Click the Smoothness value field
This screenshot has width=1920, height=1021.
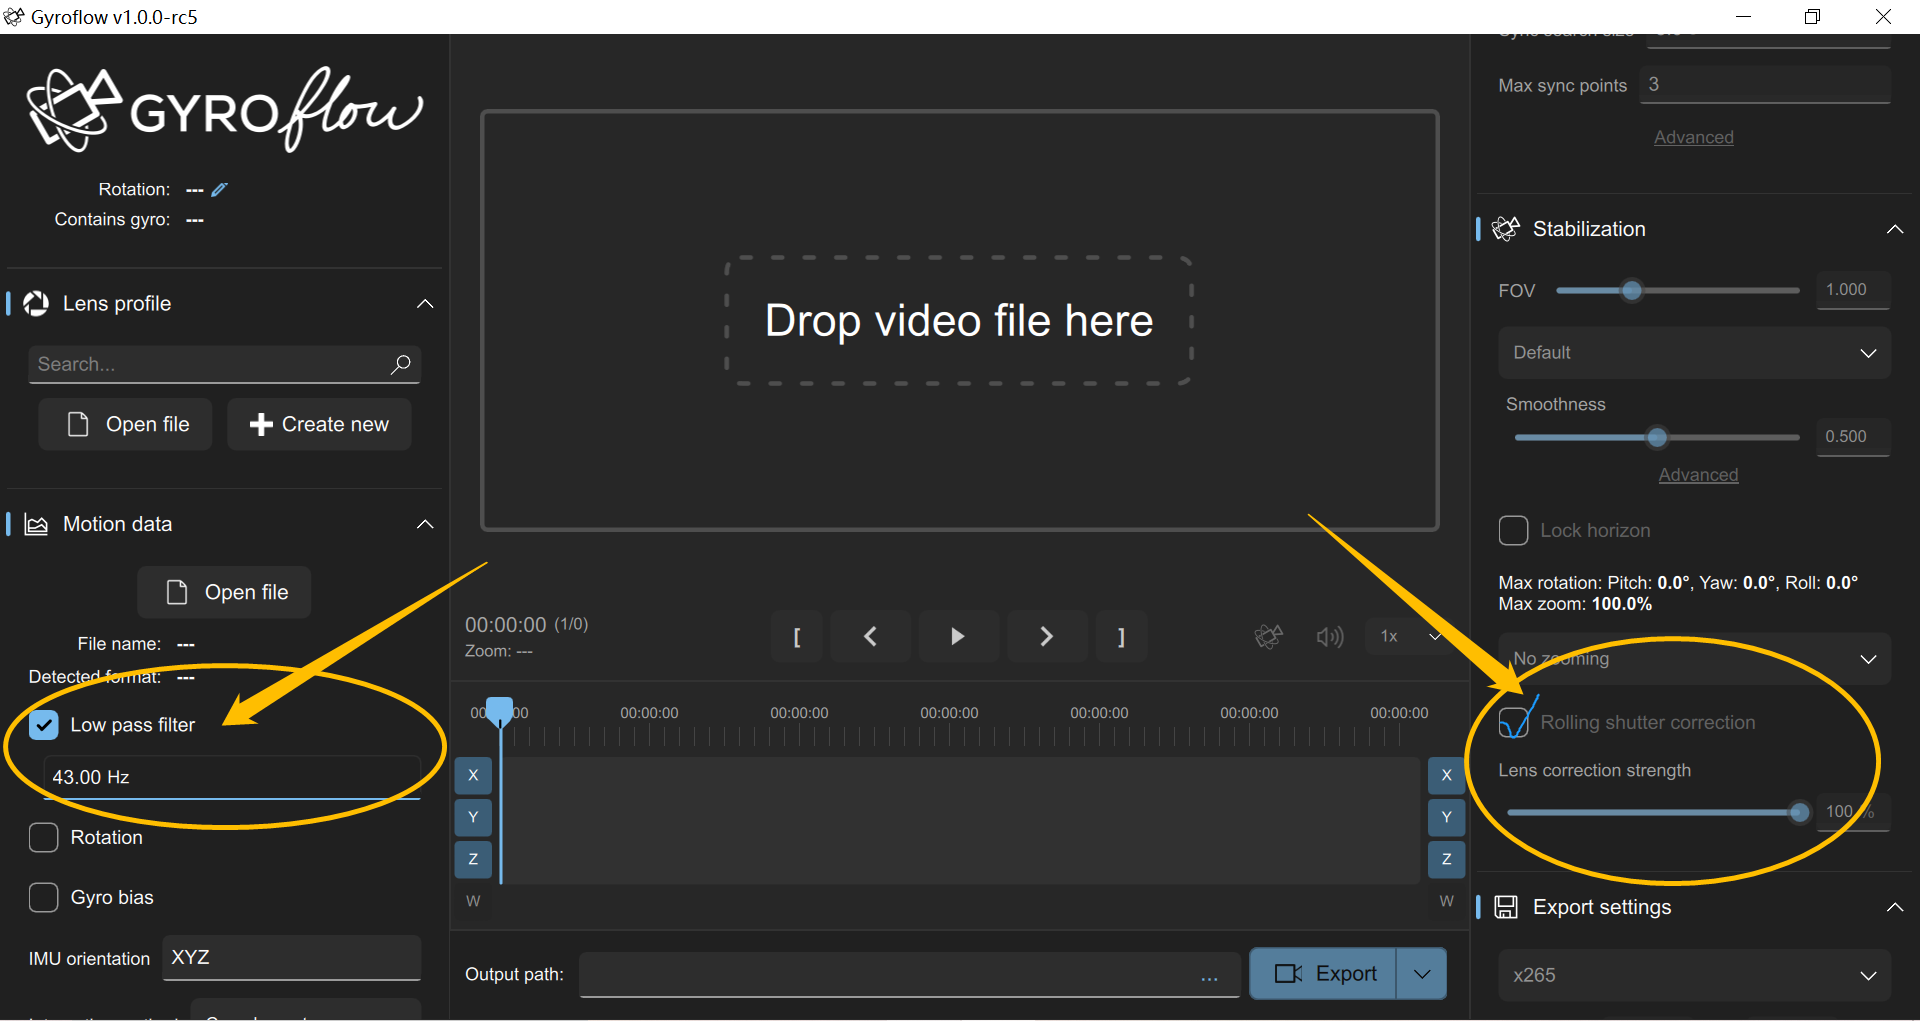pos(1853,437)
